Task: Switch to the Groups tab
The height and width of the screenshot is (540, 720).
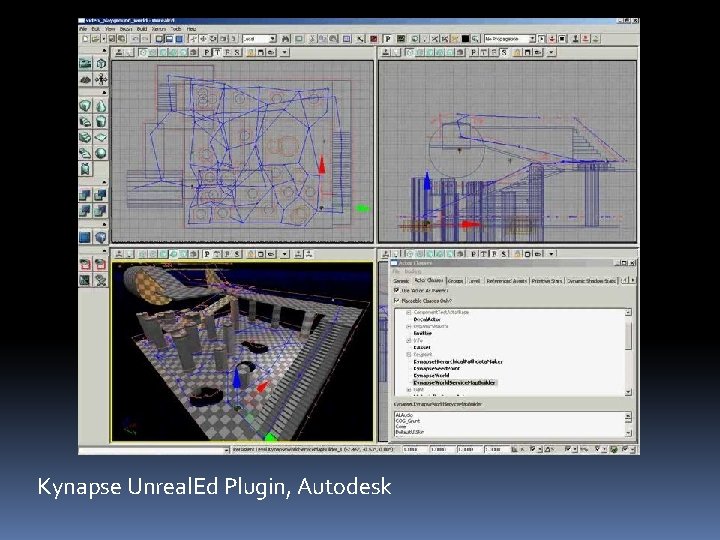Action: click(455, 281)
